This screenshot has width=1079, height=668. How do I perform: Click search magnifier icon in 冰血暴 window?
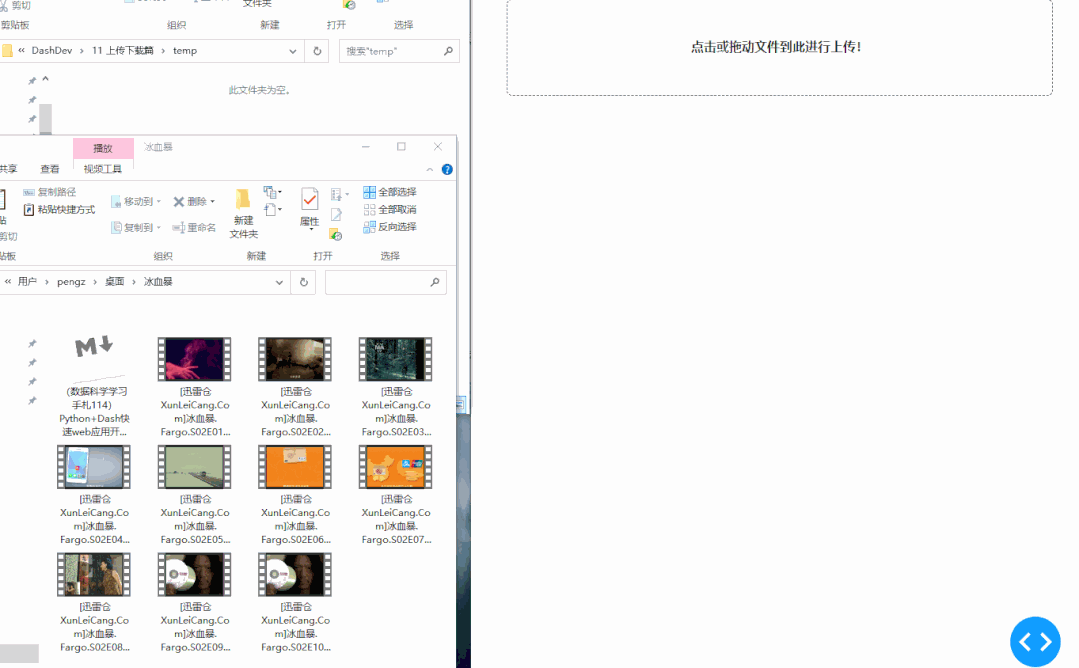435,282
